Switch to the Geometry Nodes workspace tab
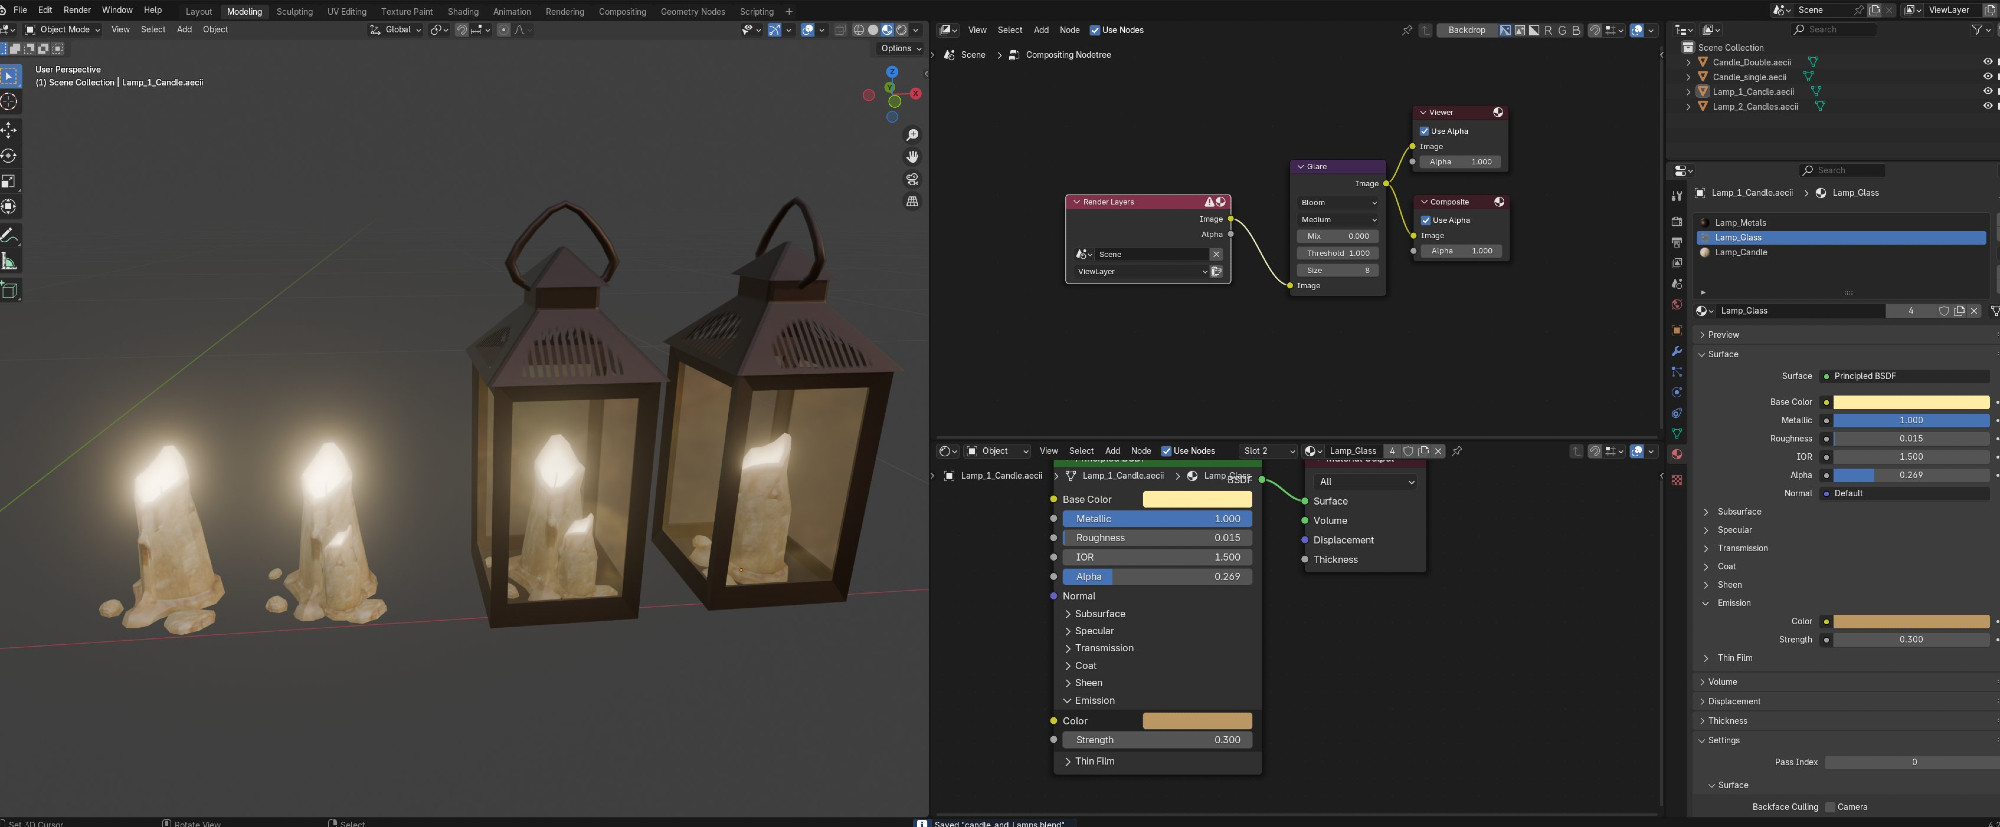Viewport: 2000px width, 827px height. (693, 12)
